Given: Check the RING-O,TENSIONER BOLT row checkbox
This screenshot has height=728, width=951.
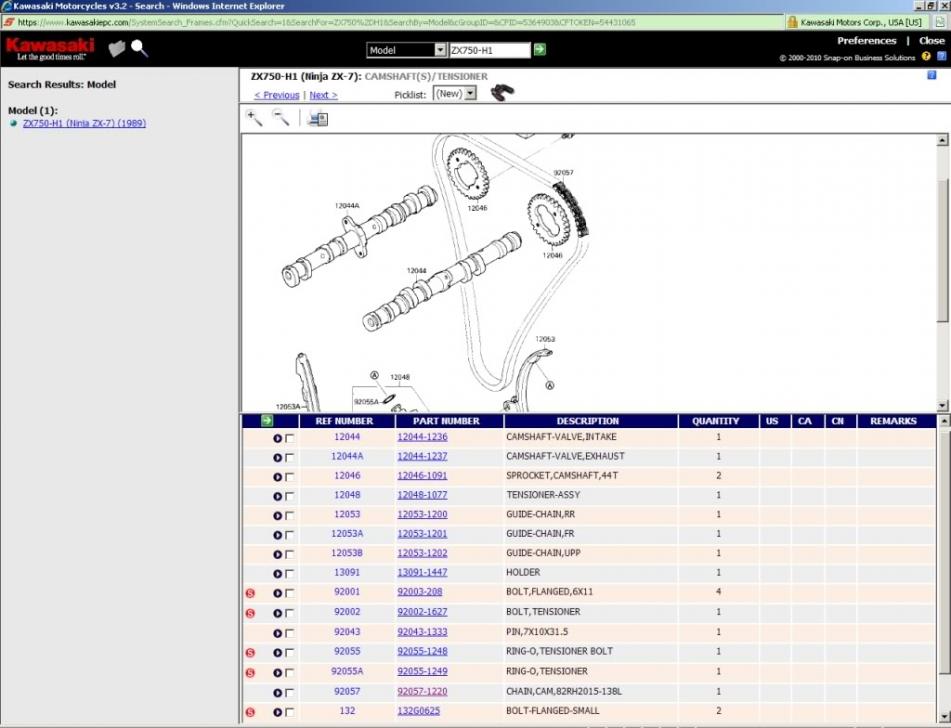Looking at the screenshot, I should tap(289, 653).
